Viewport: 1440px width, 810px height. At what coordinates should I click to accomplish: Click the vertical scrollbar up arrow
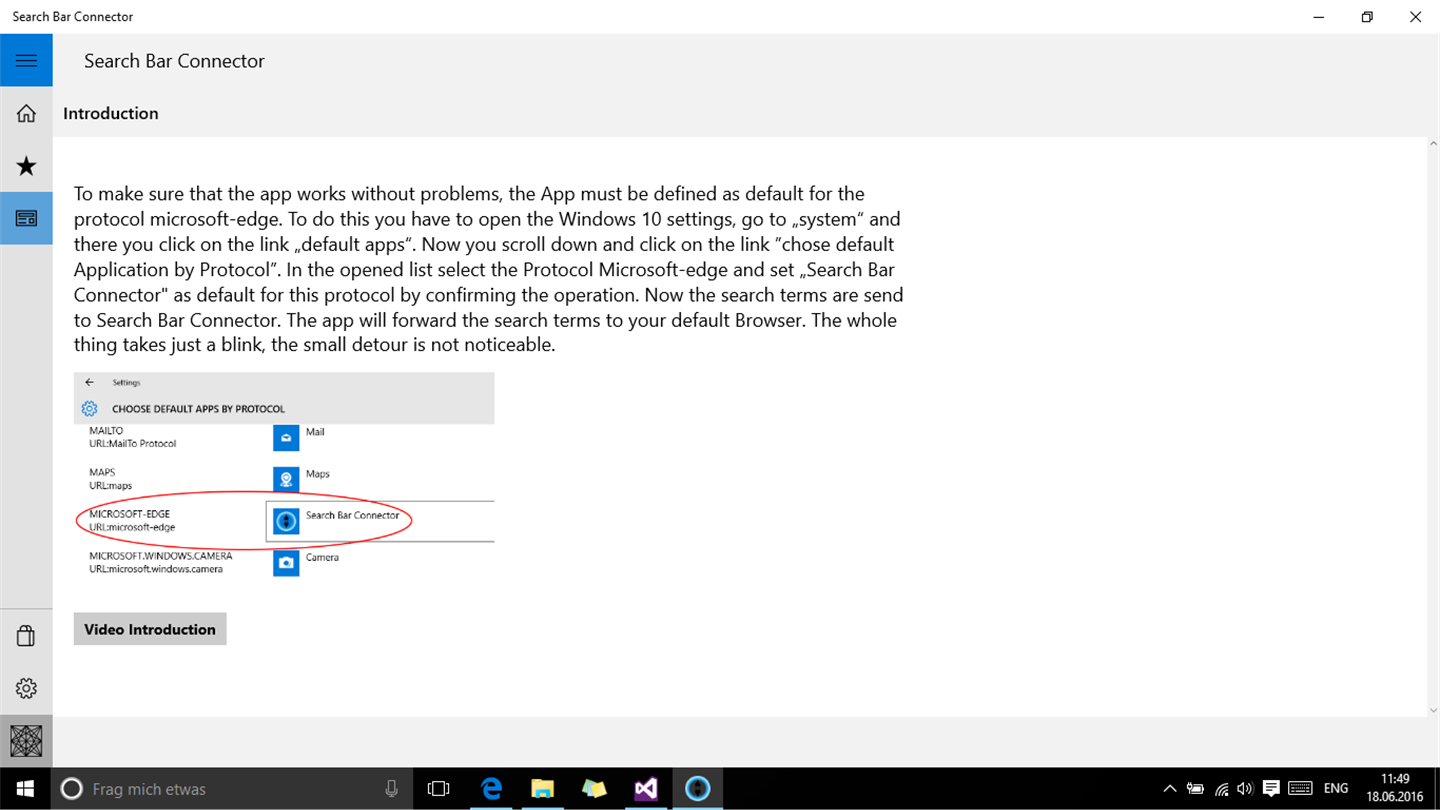point(1433,144)
